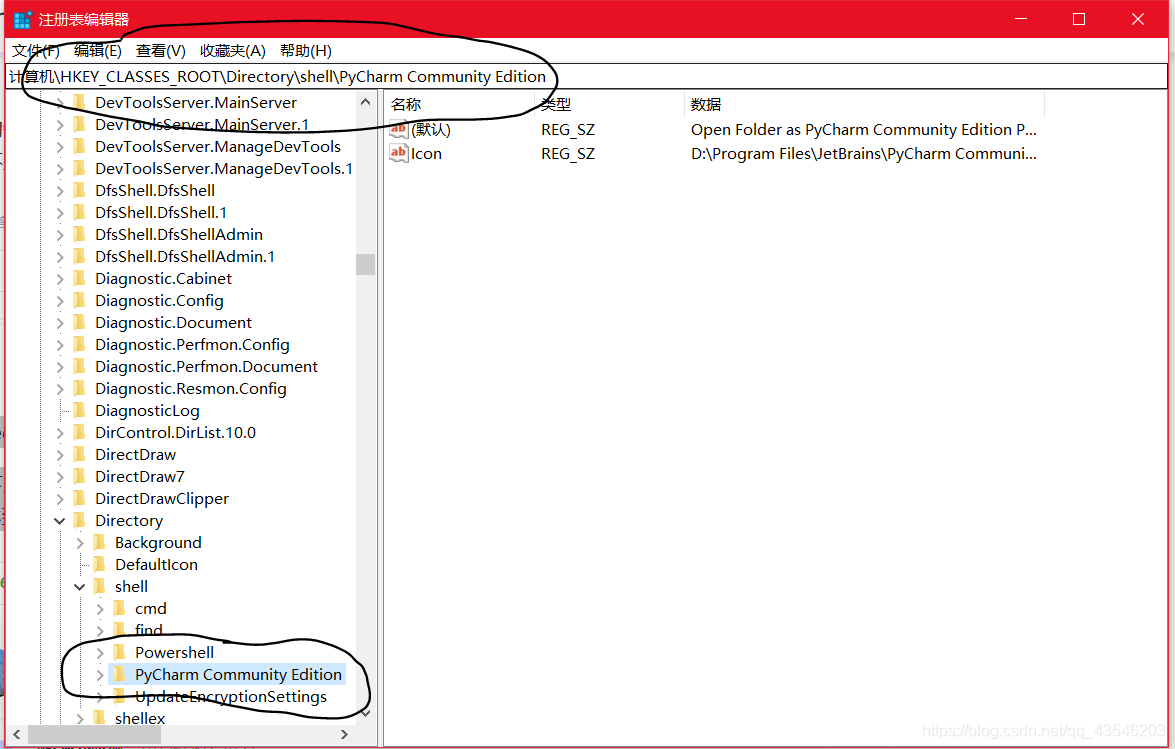Click folder icon of Background key
The image size is (1175, 749).
click(x=100, y=542)
